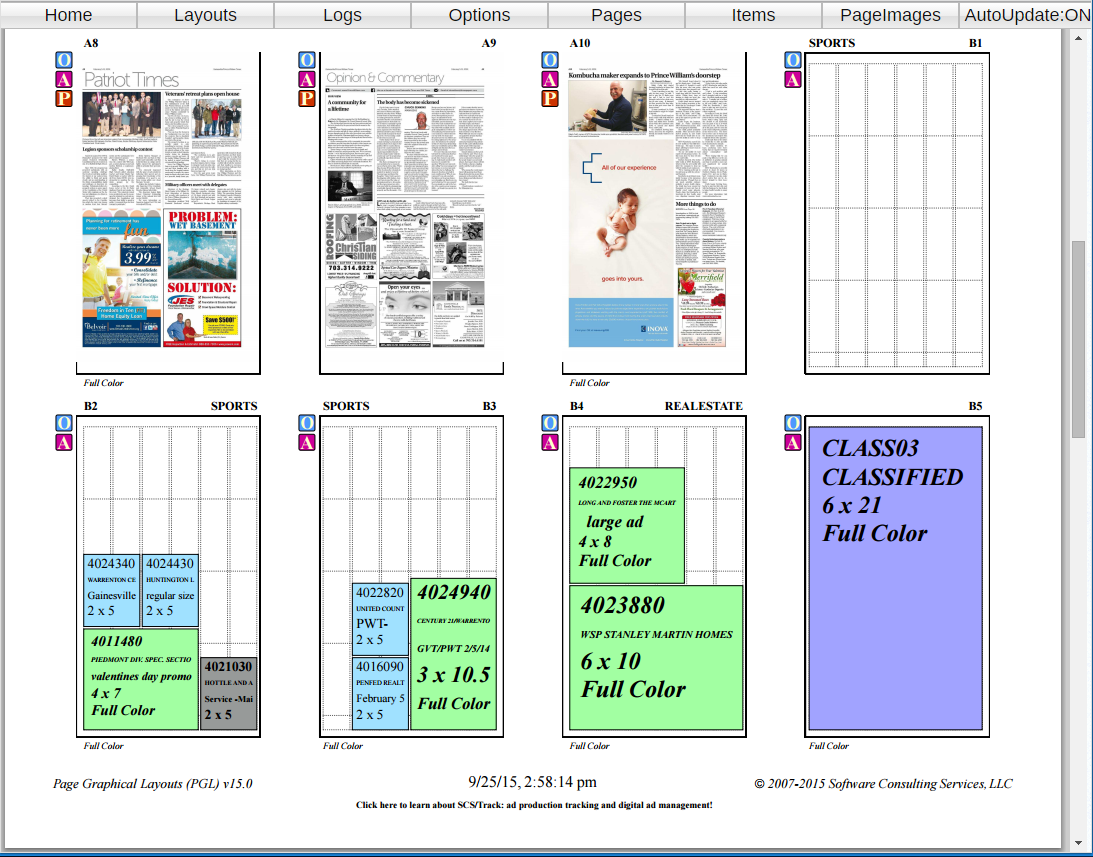Open the Opinion & Commentary page A9 thumbnail
This screenshot has height=857, width=1093.
405,206
